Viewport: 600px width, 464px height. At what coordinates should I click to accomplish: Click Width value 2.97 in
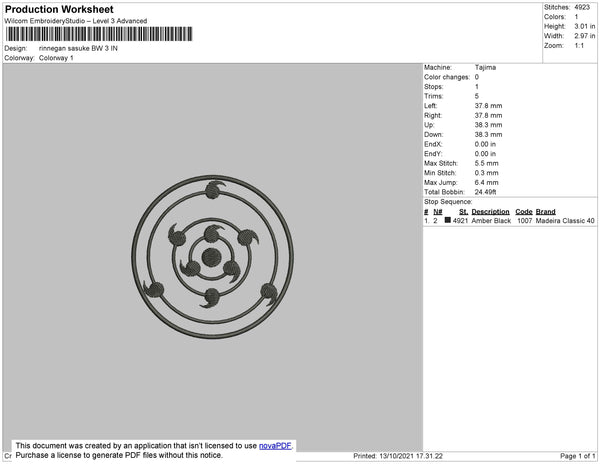click(x=585, y=36)
